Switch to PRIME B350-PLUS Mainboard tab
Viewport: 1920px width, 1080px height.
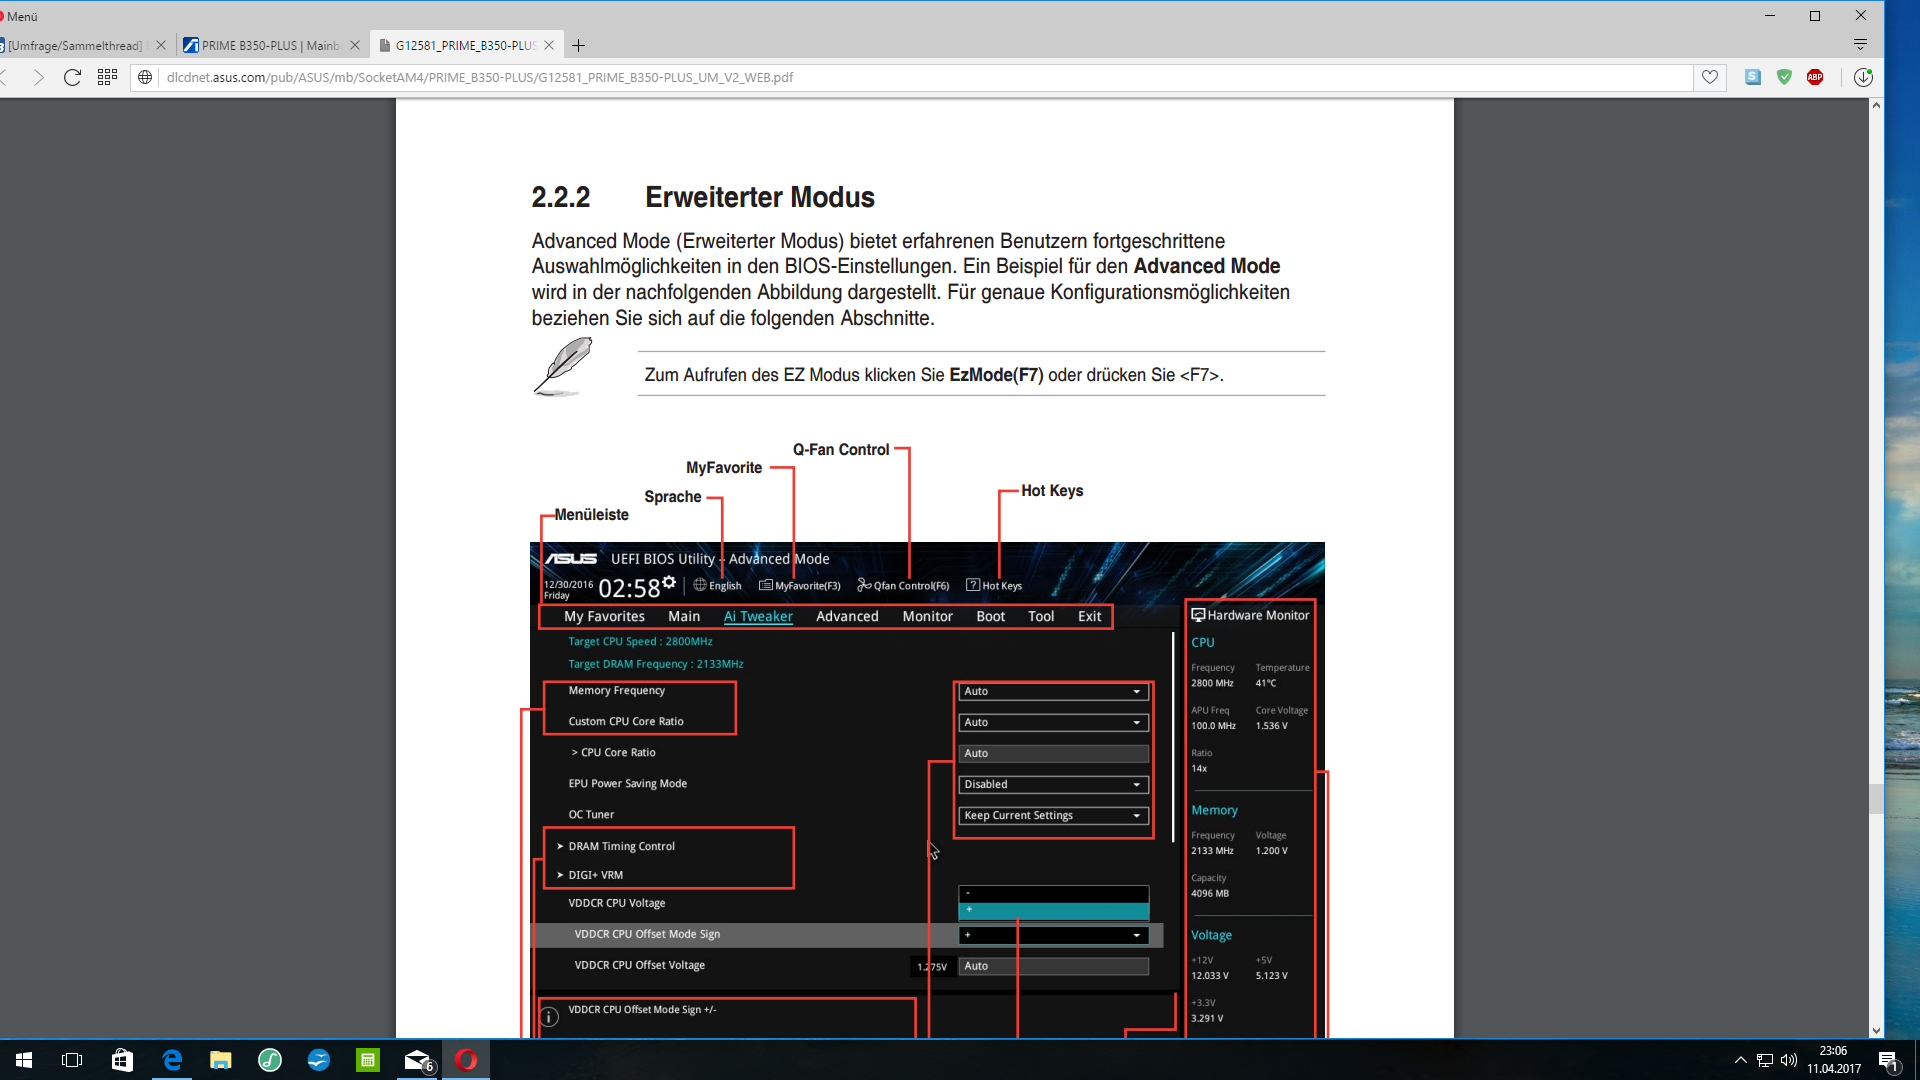268,45
